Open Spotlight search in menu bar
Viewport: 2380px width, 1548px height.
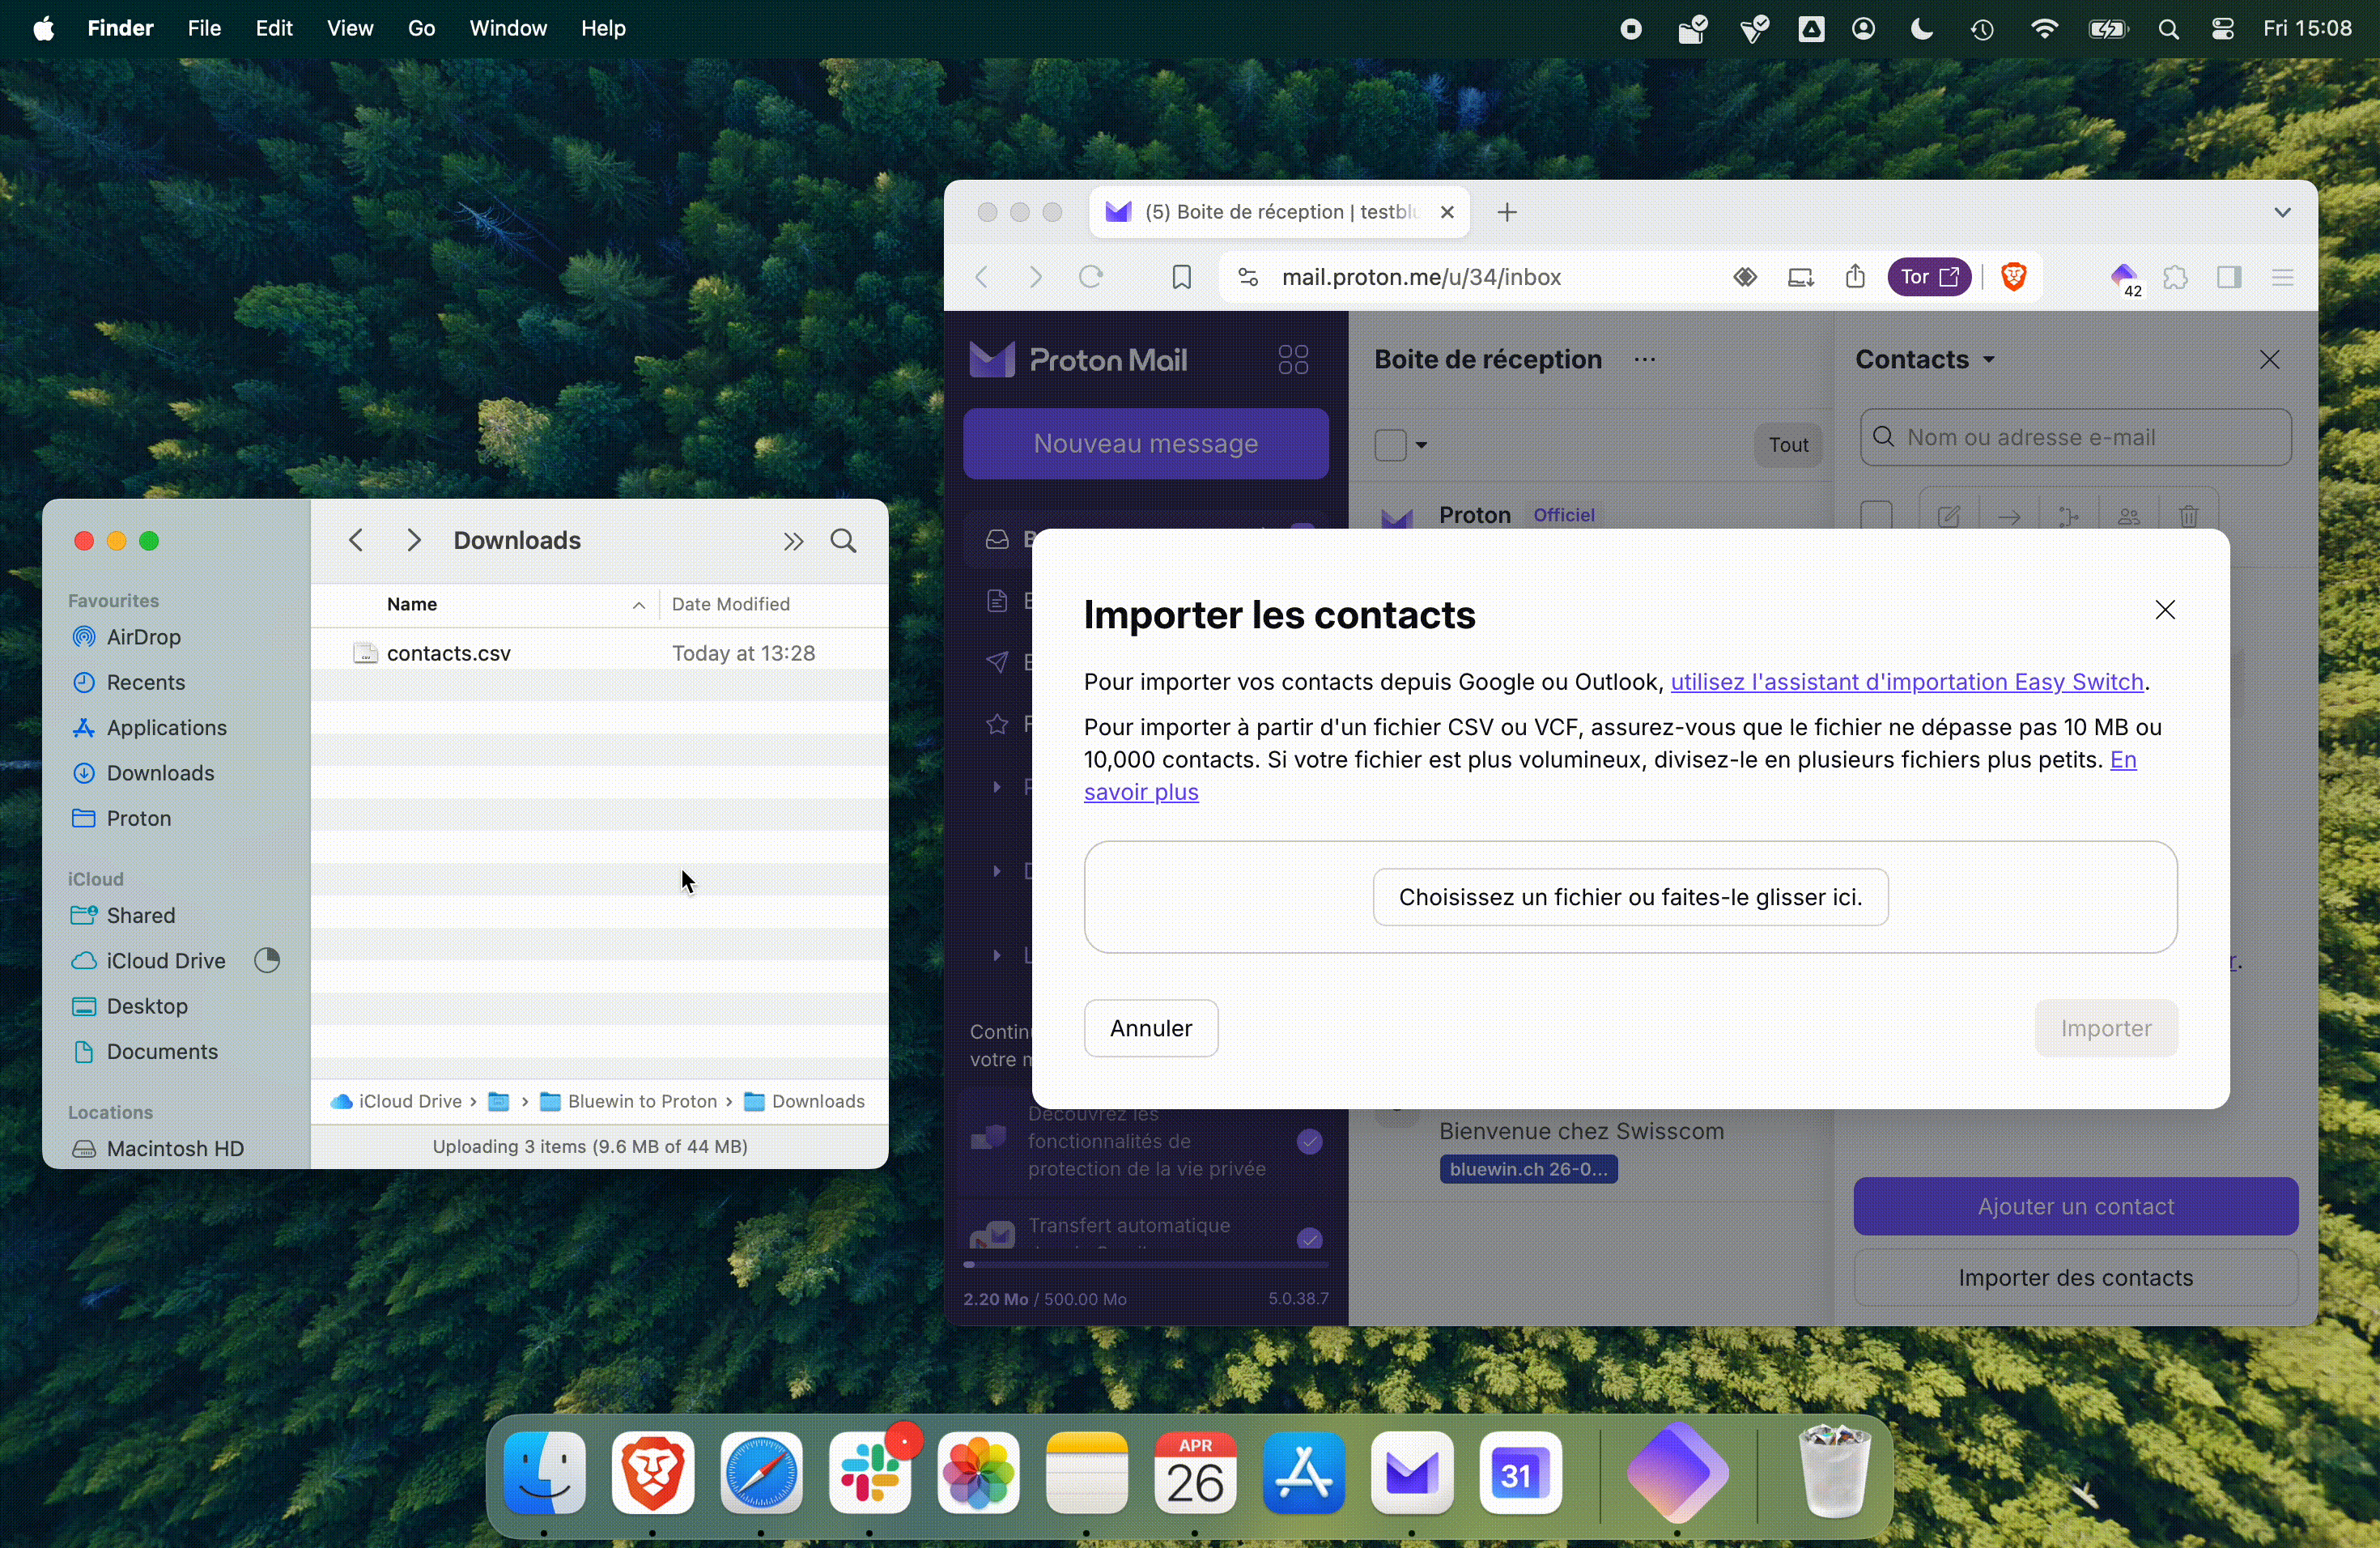coord(2168,29)
